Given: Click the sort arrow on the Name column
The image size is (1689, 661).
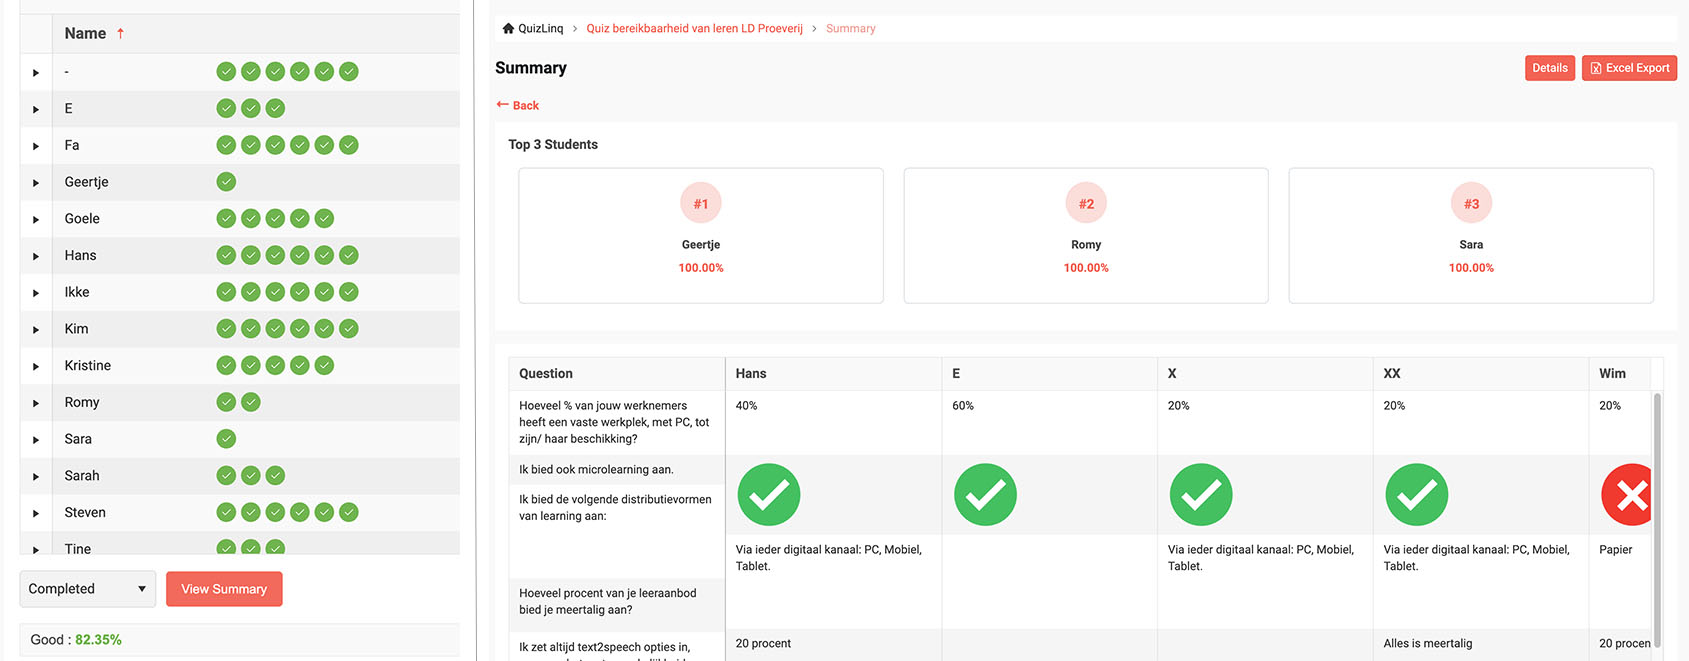Looking at the screenshot, I should pos(121,31).
